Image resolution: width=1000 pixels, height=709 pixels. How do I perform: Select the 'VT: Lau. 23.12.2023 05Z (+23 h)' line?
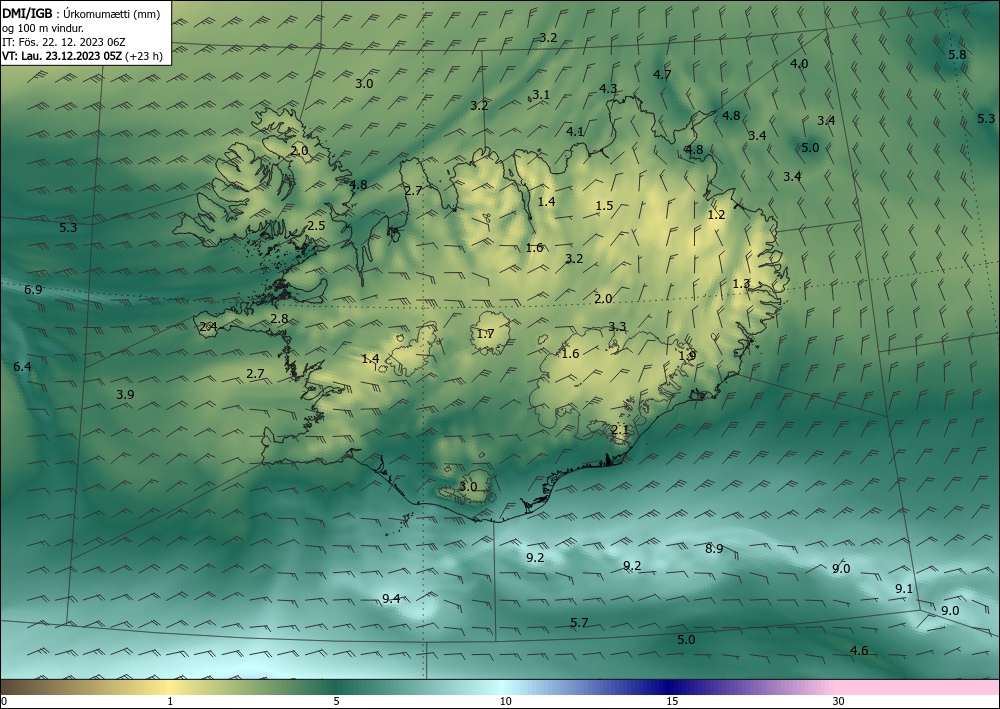(82, 56)
